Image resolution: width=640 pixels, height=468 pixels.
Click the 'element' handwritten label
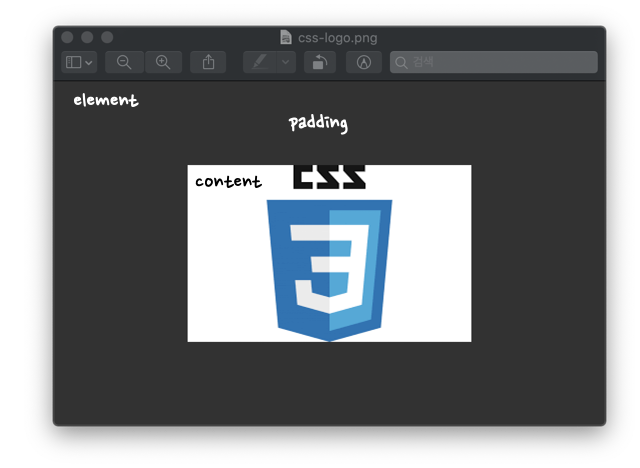(x=106, y=100)
